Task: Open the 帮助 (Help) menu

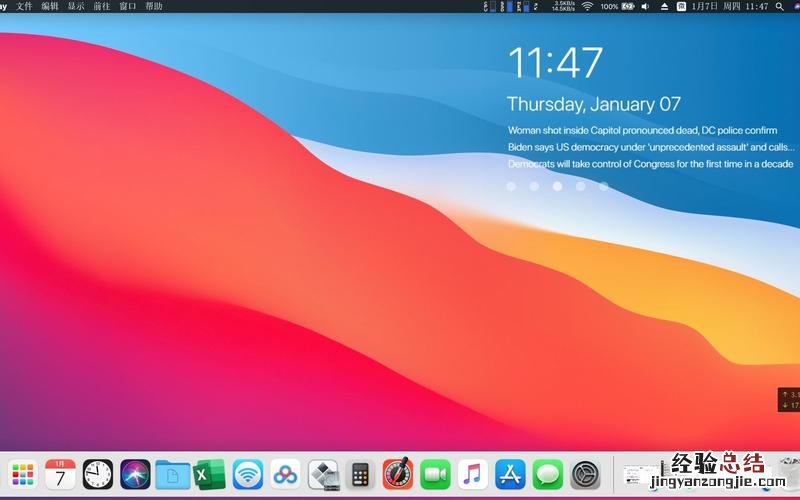Action: tap(154, 6)
